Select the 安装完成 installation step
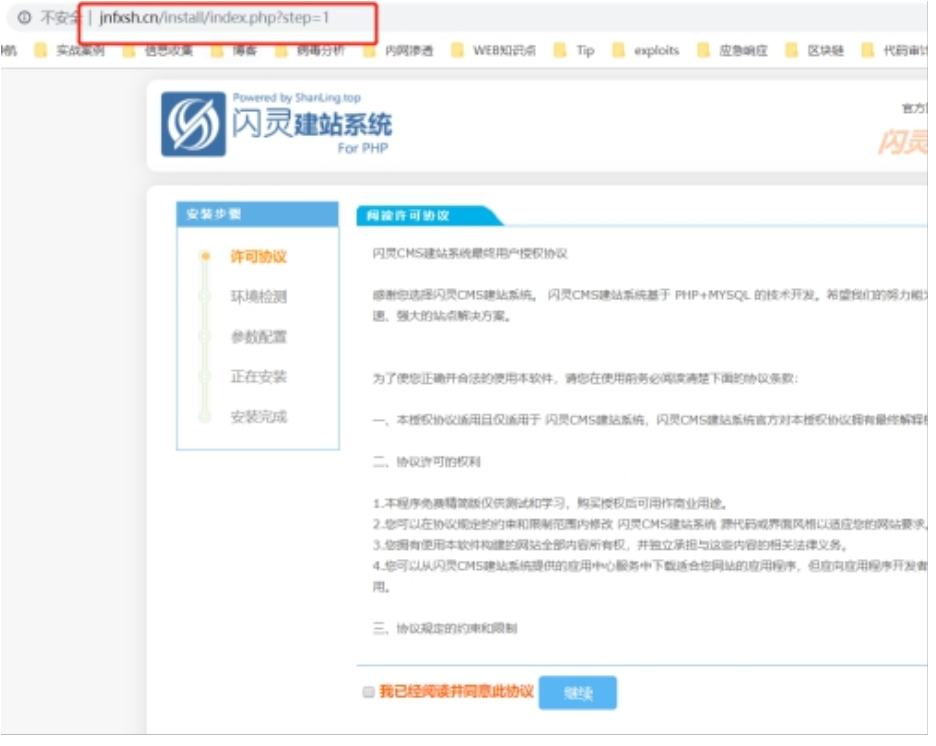This screenshot has height=746, width=936. click(x=260, y=418)
